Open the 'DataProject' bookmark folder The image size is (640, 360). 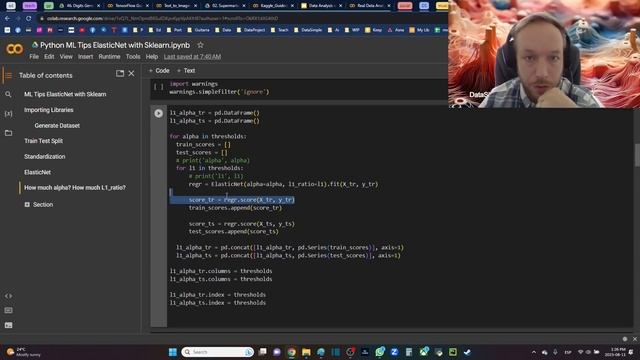[250, 30]
